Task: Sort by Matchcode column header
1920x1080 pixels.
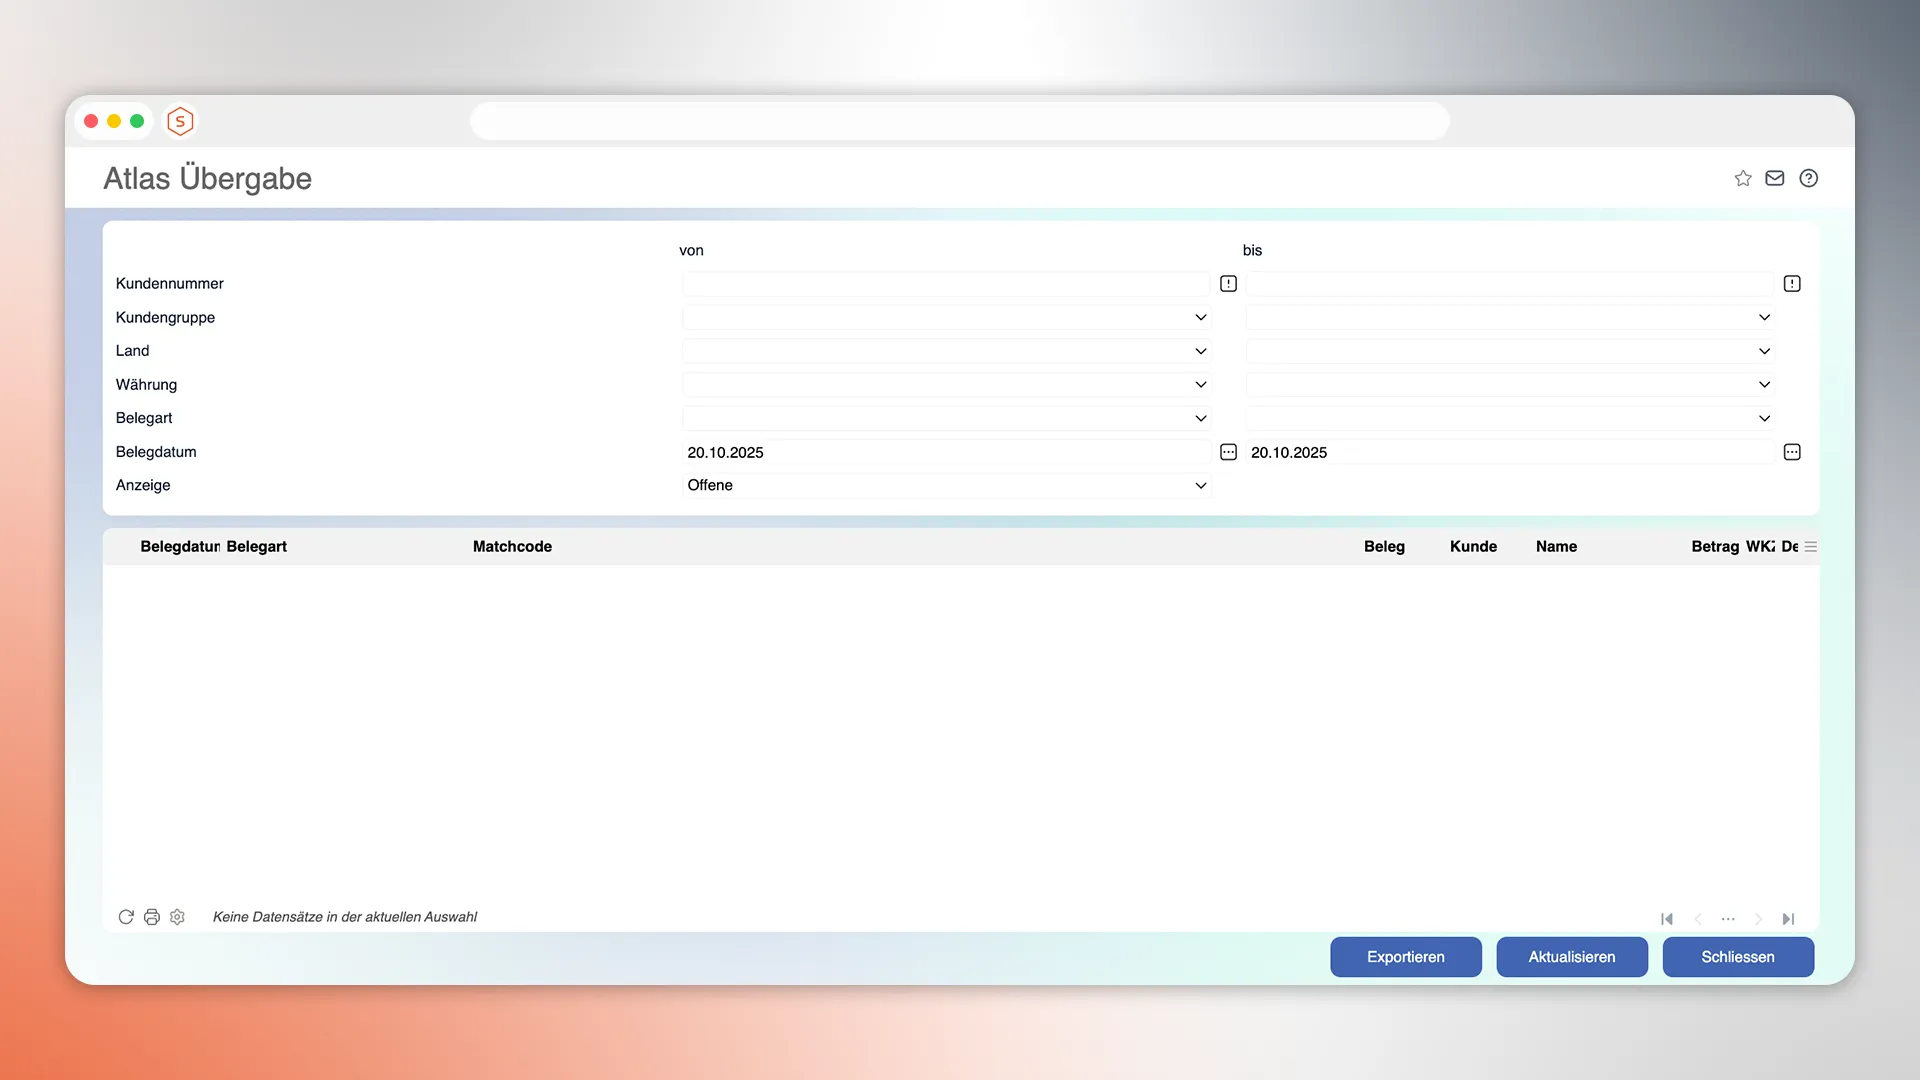Action: point(512,547)
